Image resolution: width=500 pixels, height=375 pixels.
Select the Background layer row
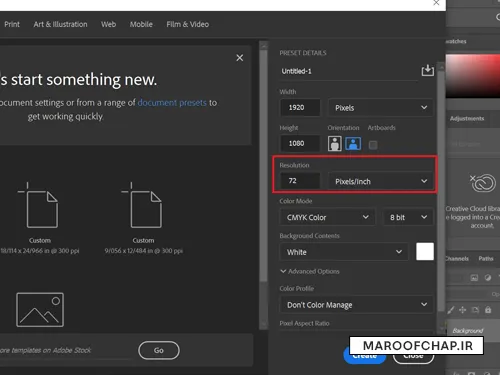(473, 331)
